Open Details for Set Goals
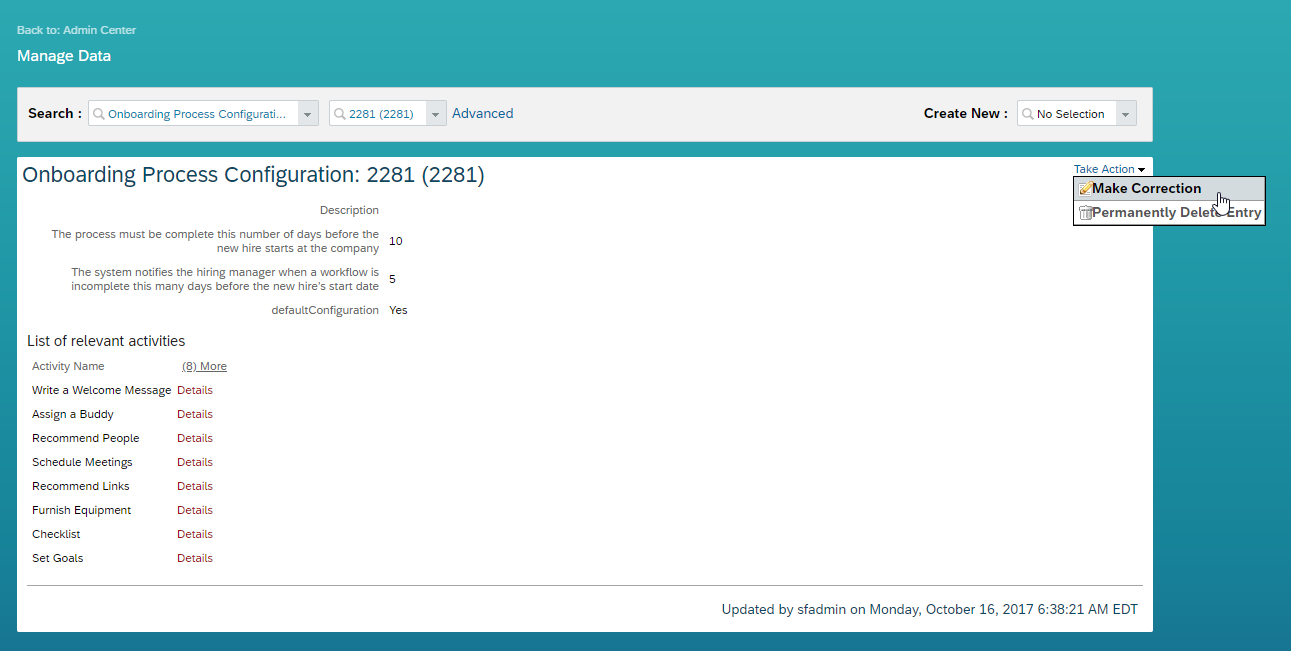This screenshot has width=1291, height=651. click(195, 558)
